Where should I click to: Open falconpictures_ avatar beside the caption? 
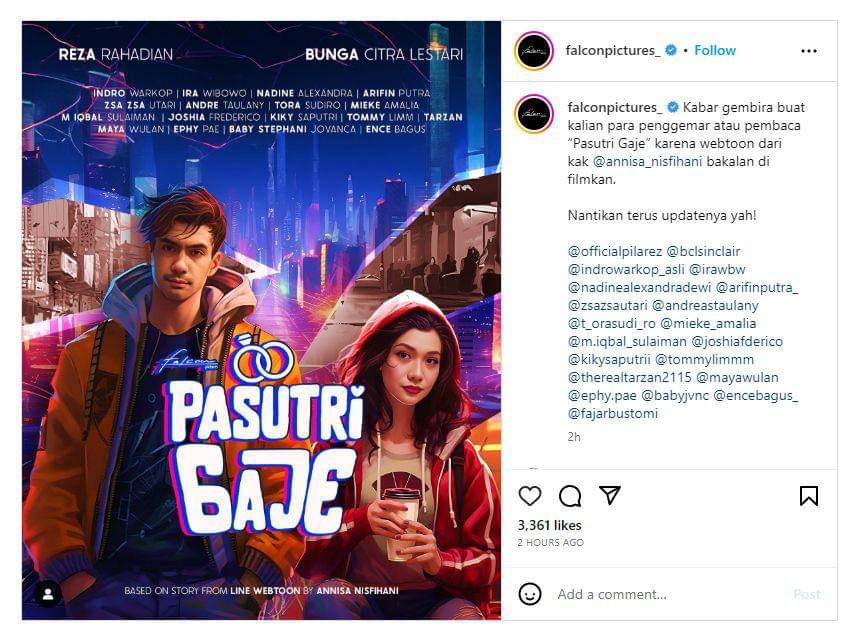pyautogui.click(x=534, y=114)
